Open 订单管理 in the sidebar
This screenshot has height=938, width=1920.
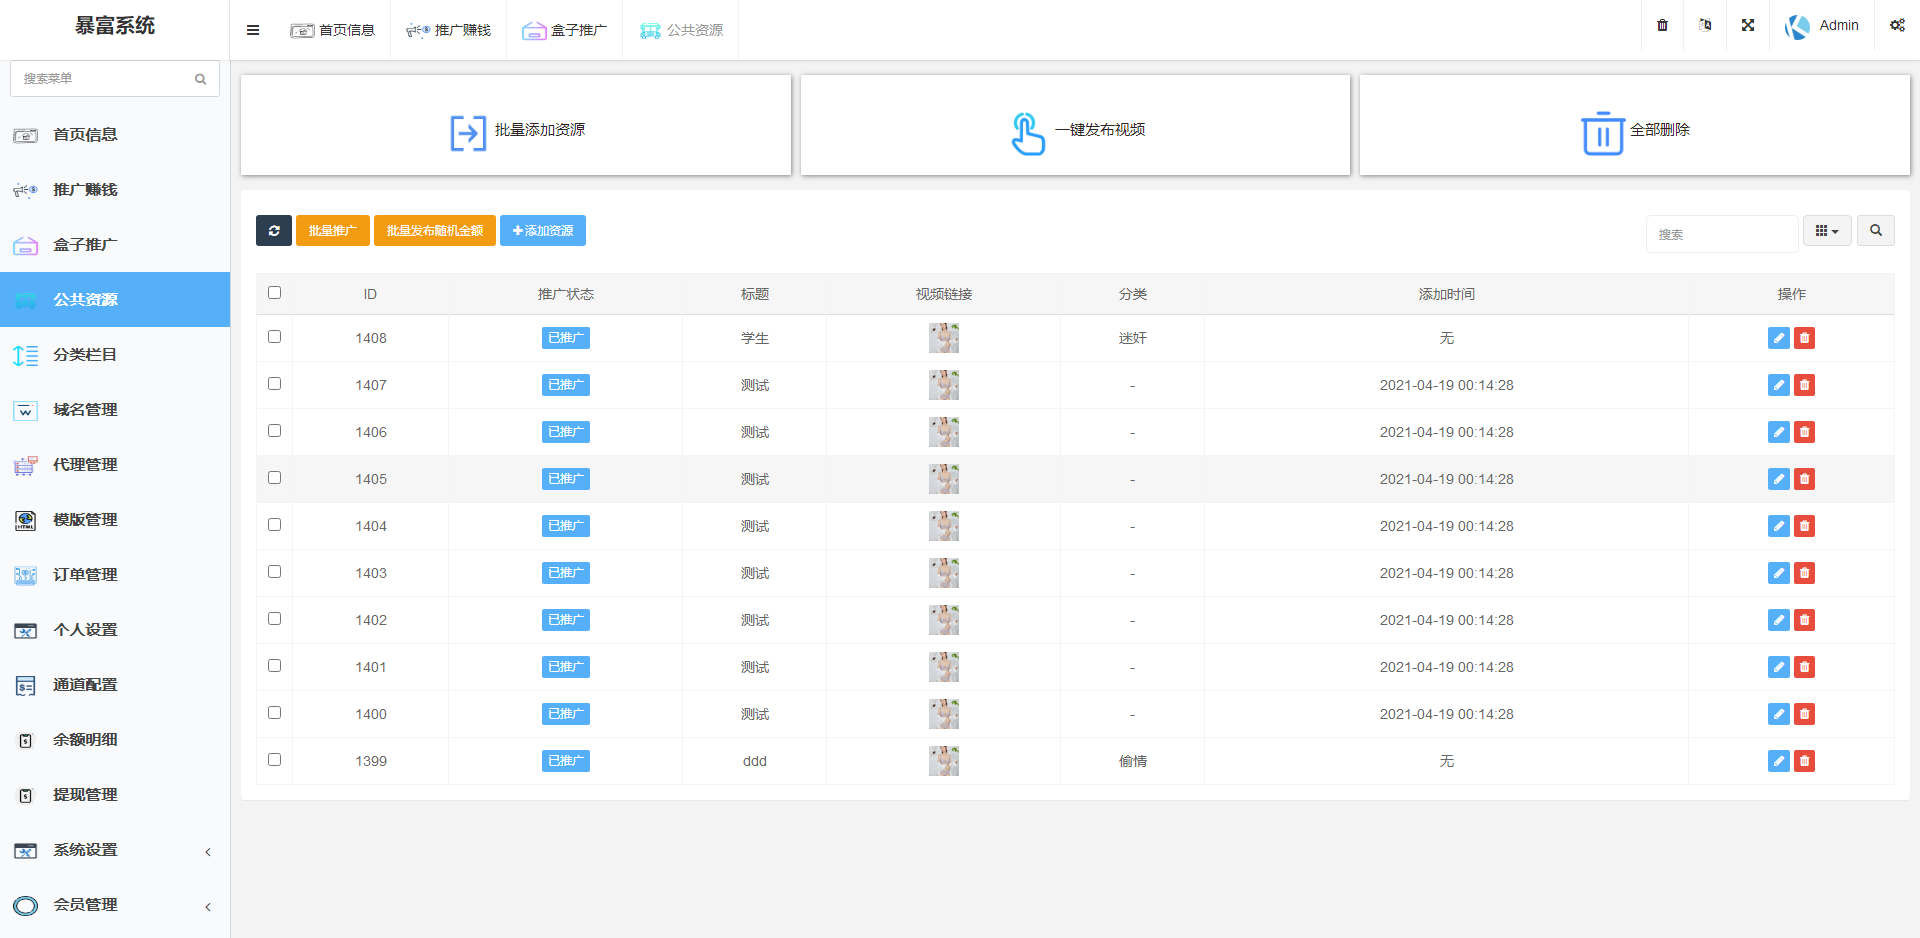pyautogui.click(x=86, y=575)
